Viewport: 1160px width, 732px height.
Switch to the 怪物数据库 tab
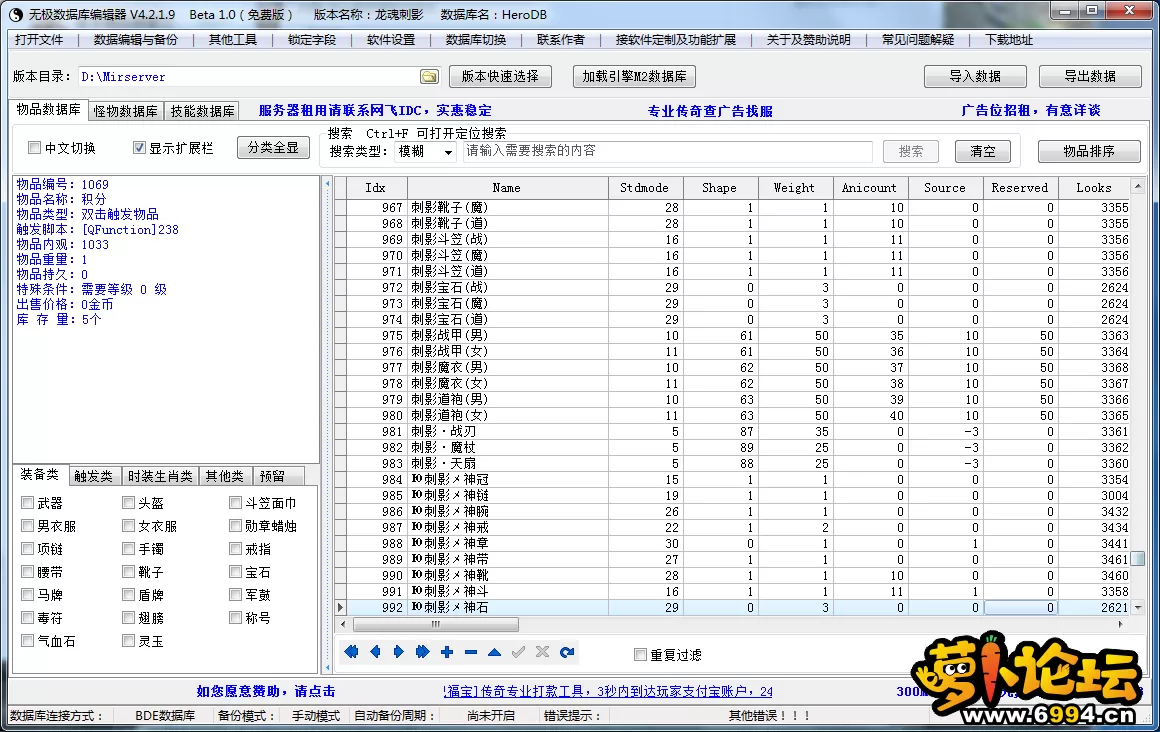coord(126,111)
